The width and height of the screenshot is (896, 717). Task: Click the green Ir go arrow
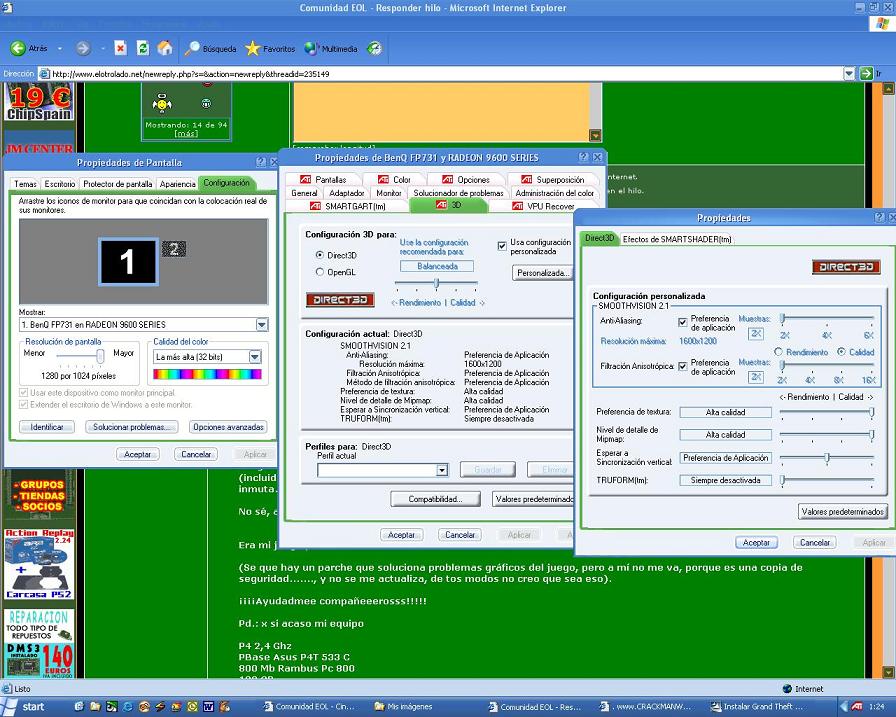coord(866,74)
